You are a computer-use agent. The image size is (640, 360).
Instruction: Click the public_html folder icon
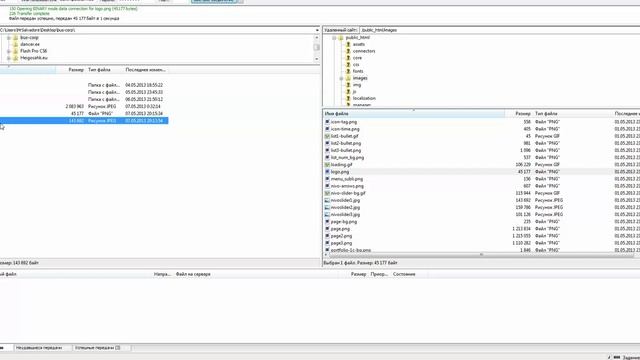point(341,38)
